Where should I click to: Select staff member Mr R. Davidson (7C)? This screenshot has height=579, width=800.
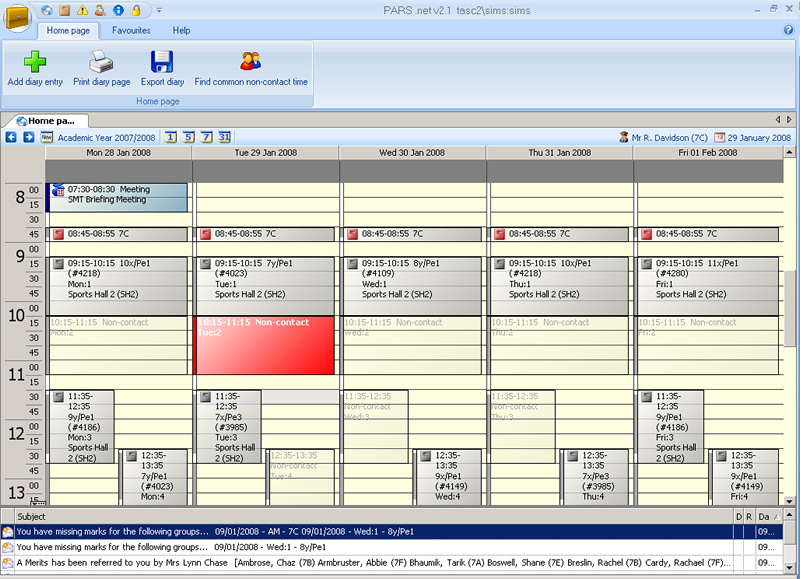pos(663,137)
